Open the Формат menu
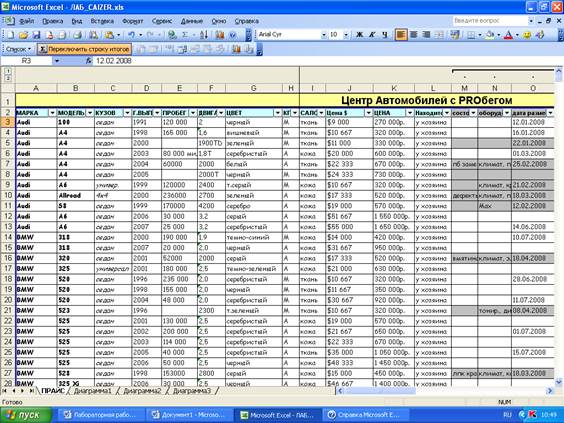The image size is (564, 423). [x=133, y=21]
